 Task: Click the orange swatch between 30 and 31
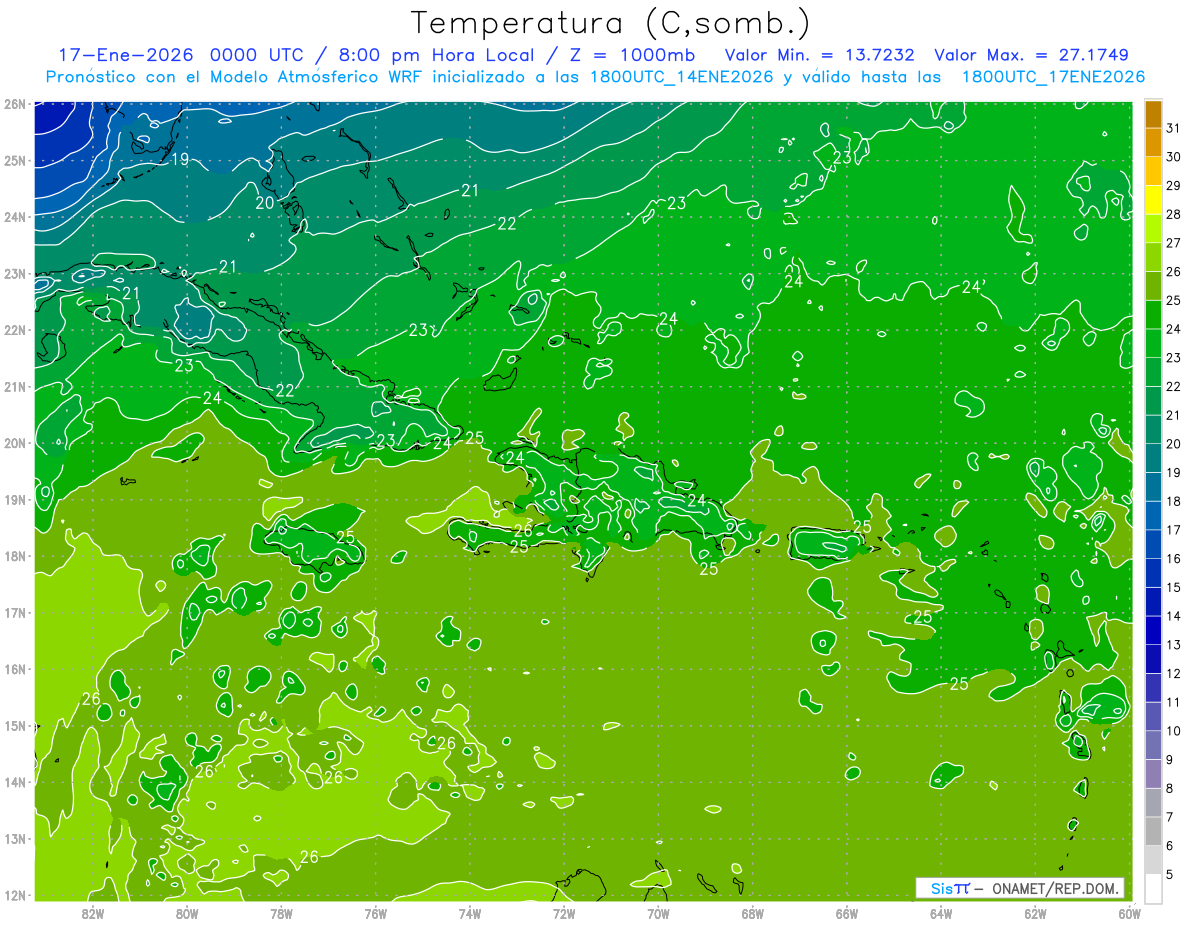coord(1153,141)
